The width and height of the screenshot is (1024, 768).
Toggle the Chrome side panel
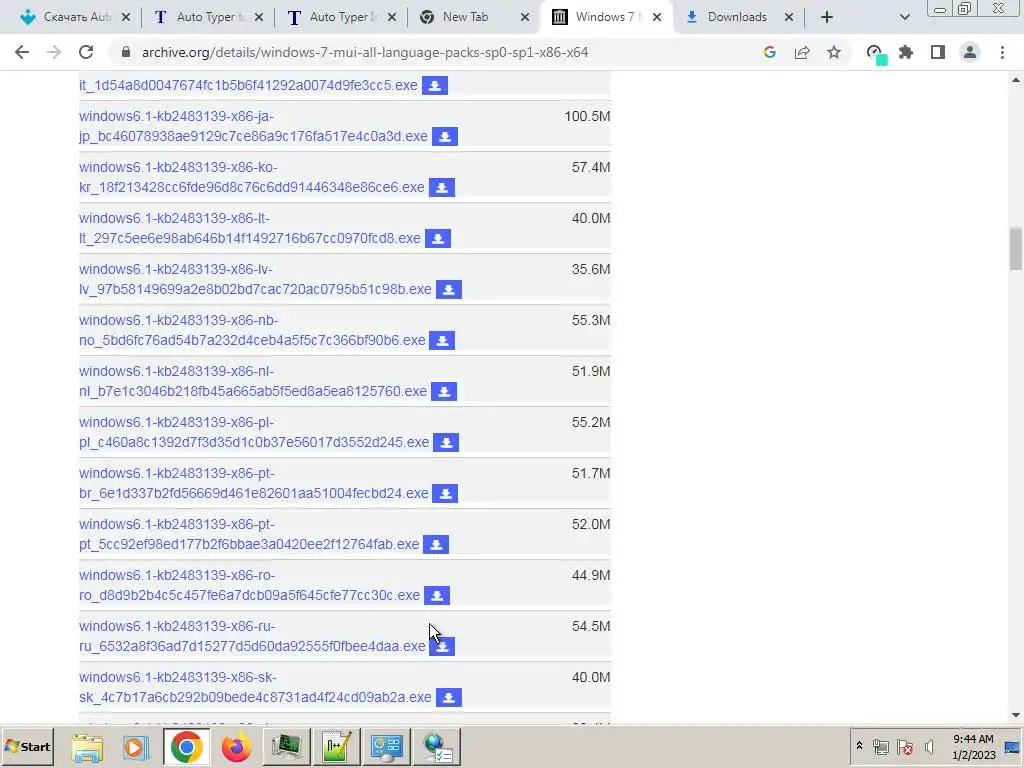click(x=938, y=52)
